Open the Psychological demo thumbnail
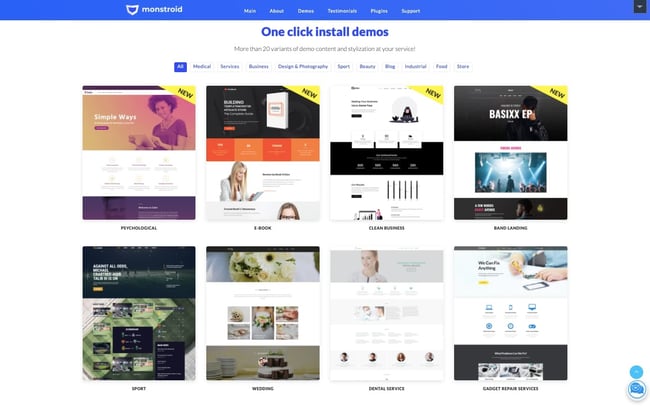Viewport: 650px width, 406px height. [x=138, y=152]
